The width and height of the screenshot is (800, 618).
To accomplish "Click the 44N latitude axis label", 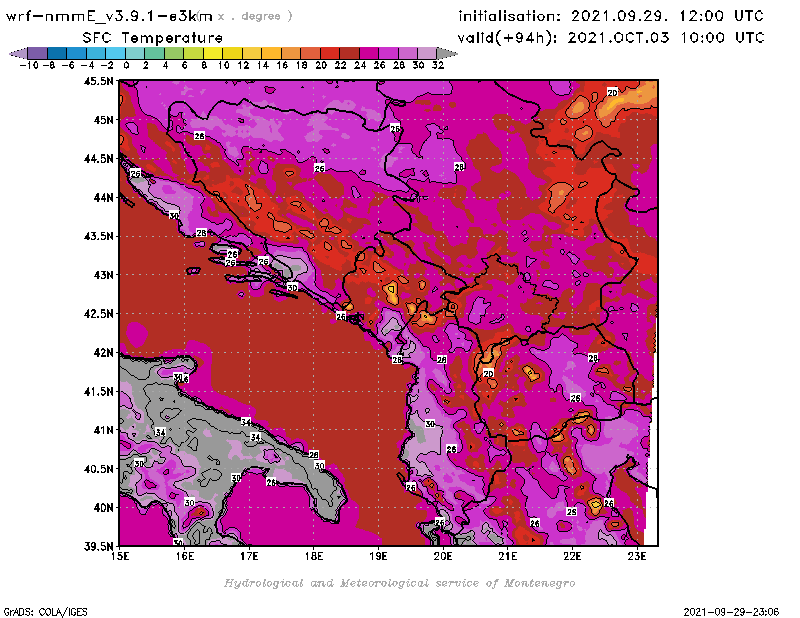I will pos(103,197).
